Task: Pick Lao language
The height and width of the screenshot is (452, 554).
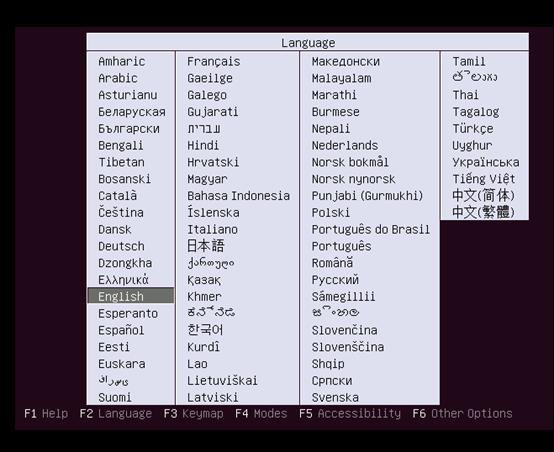Action: tap(197, 364)
